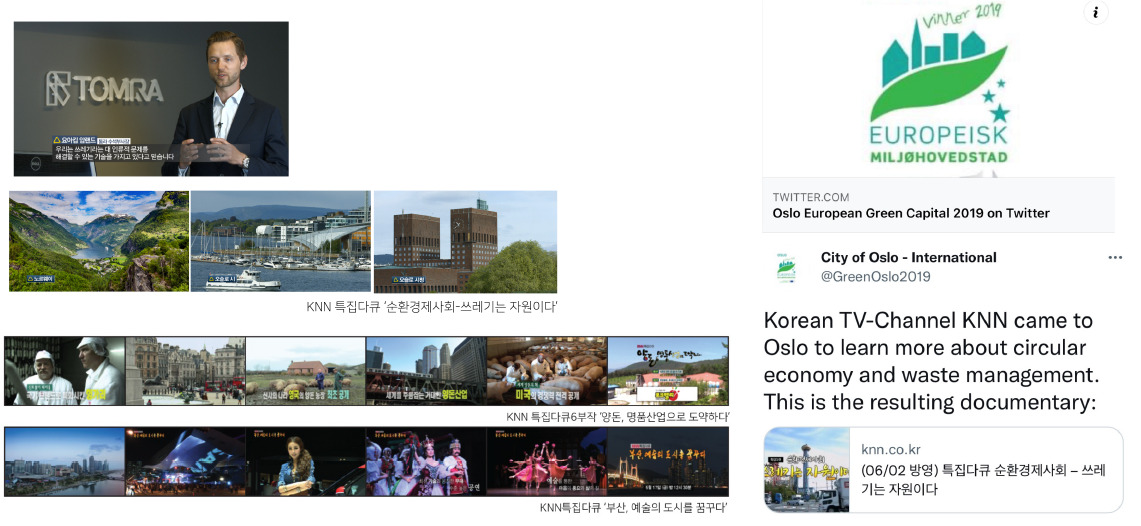1141x526 pixels.
Task: Click the knn.co.kr domain text in the card
Action: [891, 450]
